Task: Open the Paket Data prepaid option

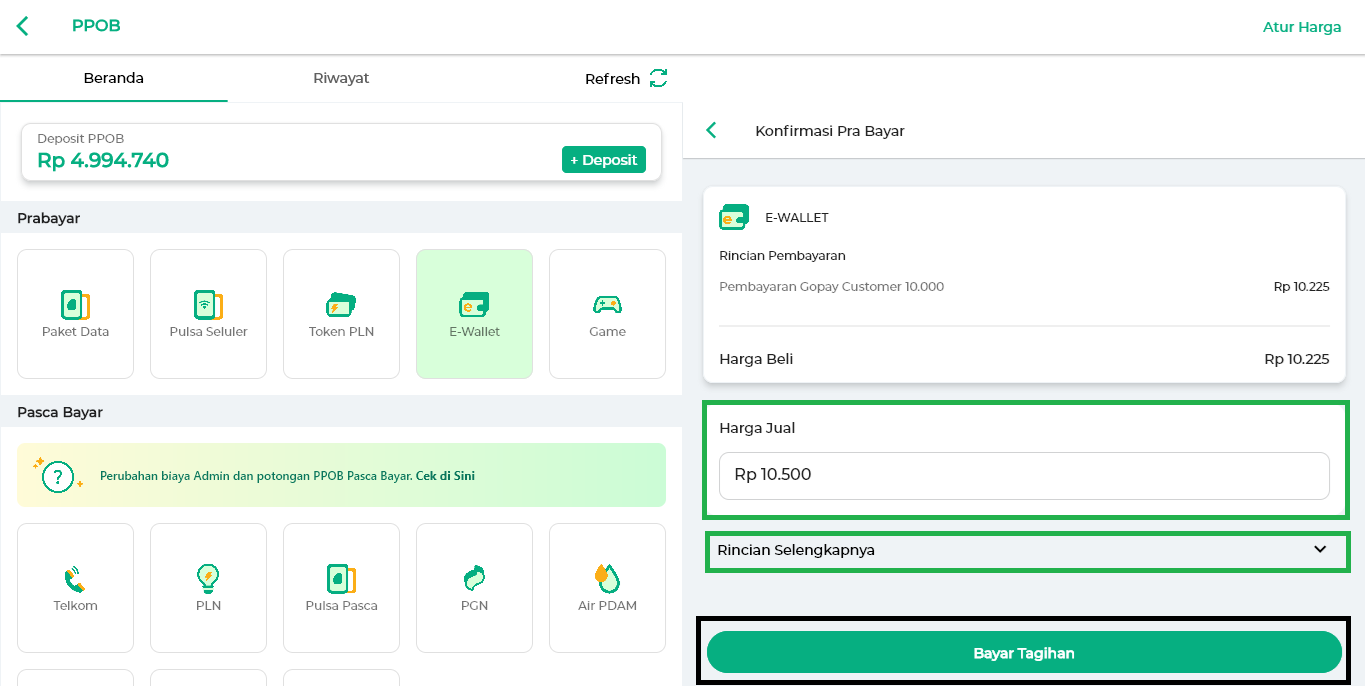Action: click(x=75, y=314)
